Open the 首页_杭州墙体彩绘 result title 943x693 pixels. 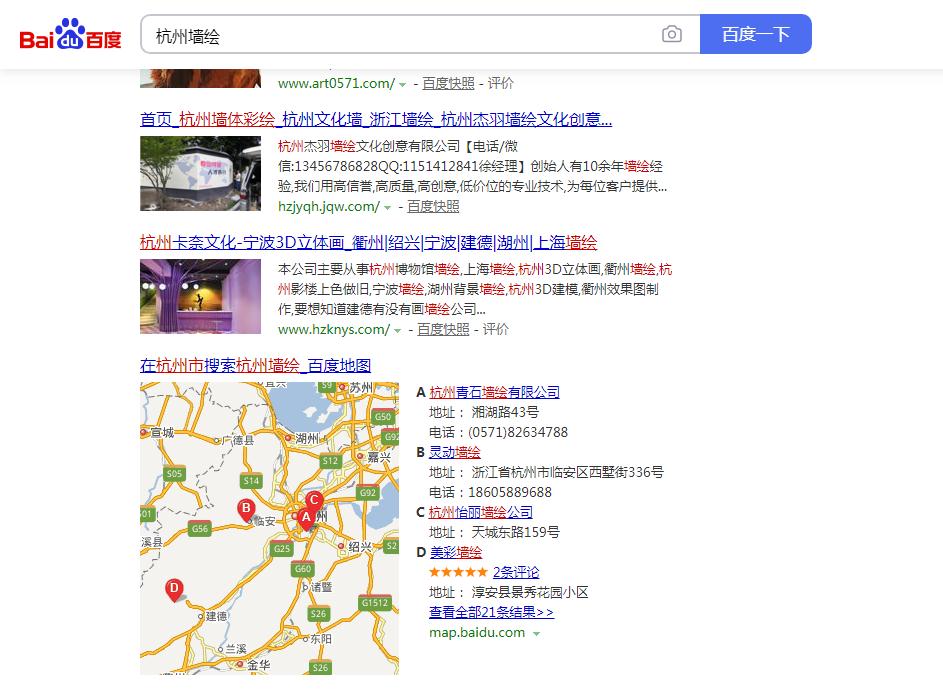[376, 119]
